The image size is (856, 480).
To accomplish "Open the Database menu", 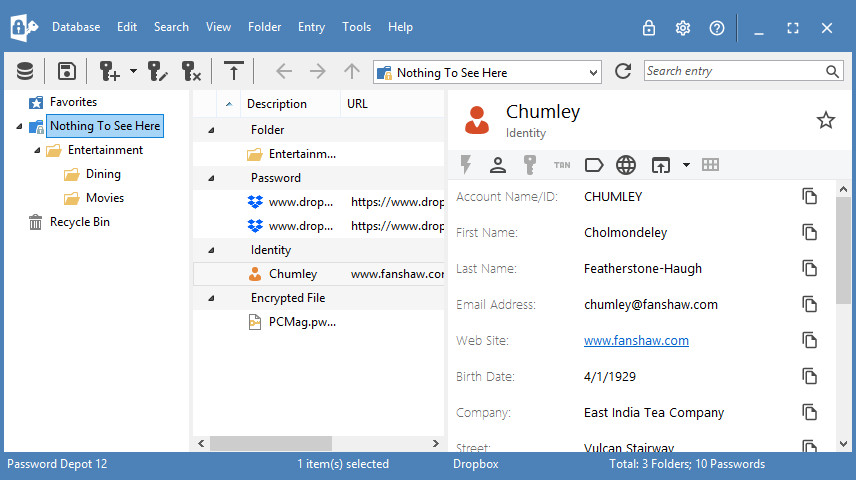I will tap(76, 27).
